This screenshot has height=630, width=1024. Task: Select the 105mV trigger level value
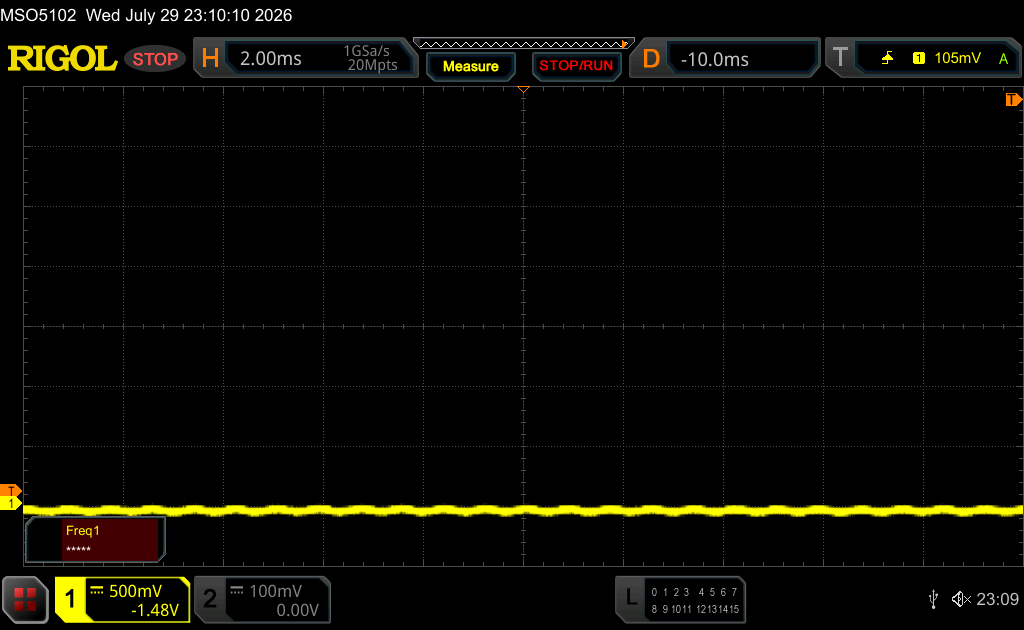coord(957,58)
